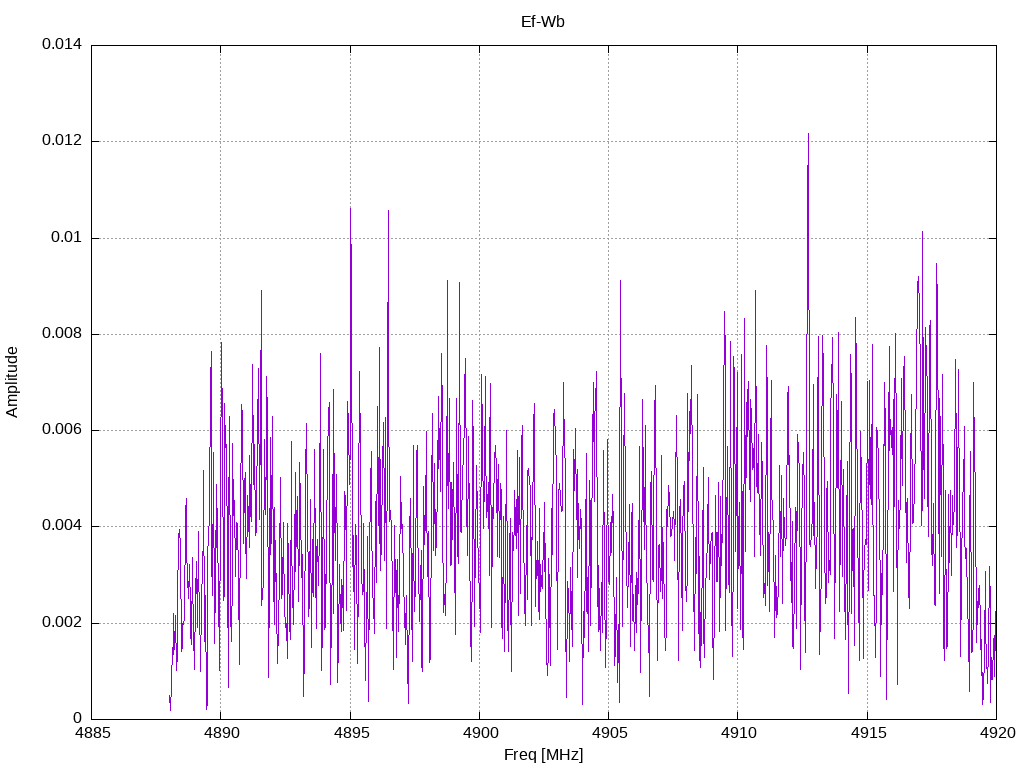The height and width of the screenshot is (768, 1024).
Task: Click y-axis tick value 0.006
Action: (62, 430)
